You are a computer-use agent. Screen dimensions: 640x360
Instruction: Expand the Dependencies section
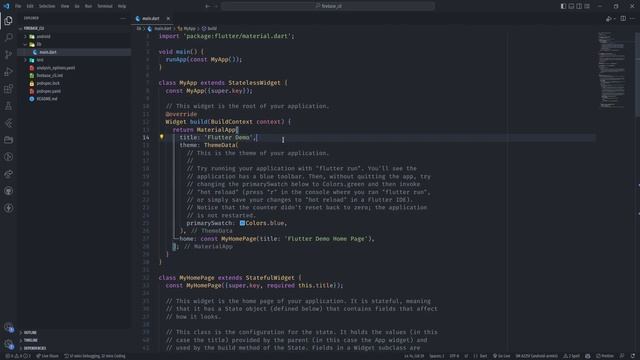coord(73,348)
